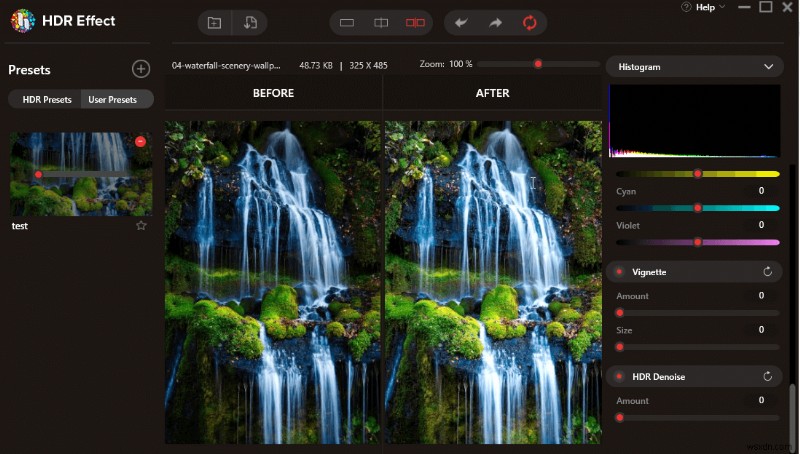Click the save/export image icon

click(x=250, y=23)
